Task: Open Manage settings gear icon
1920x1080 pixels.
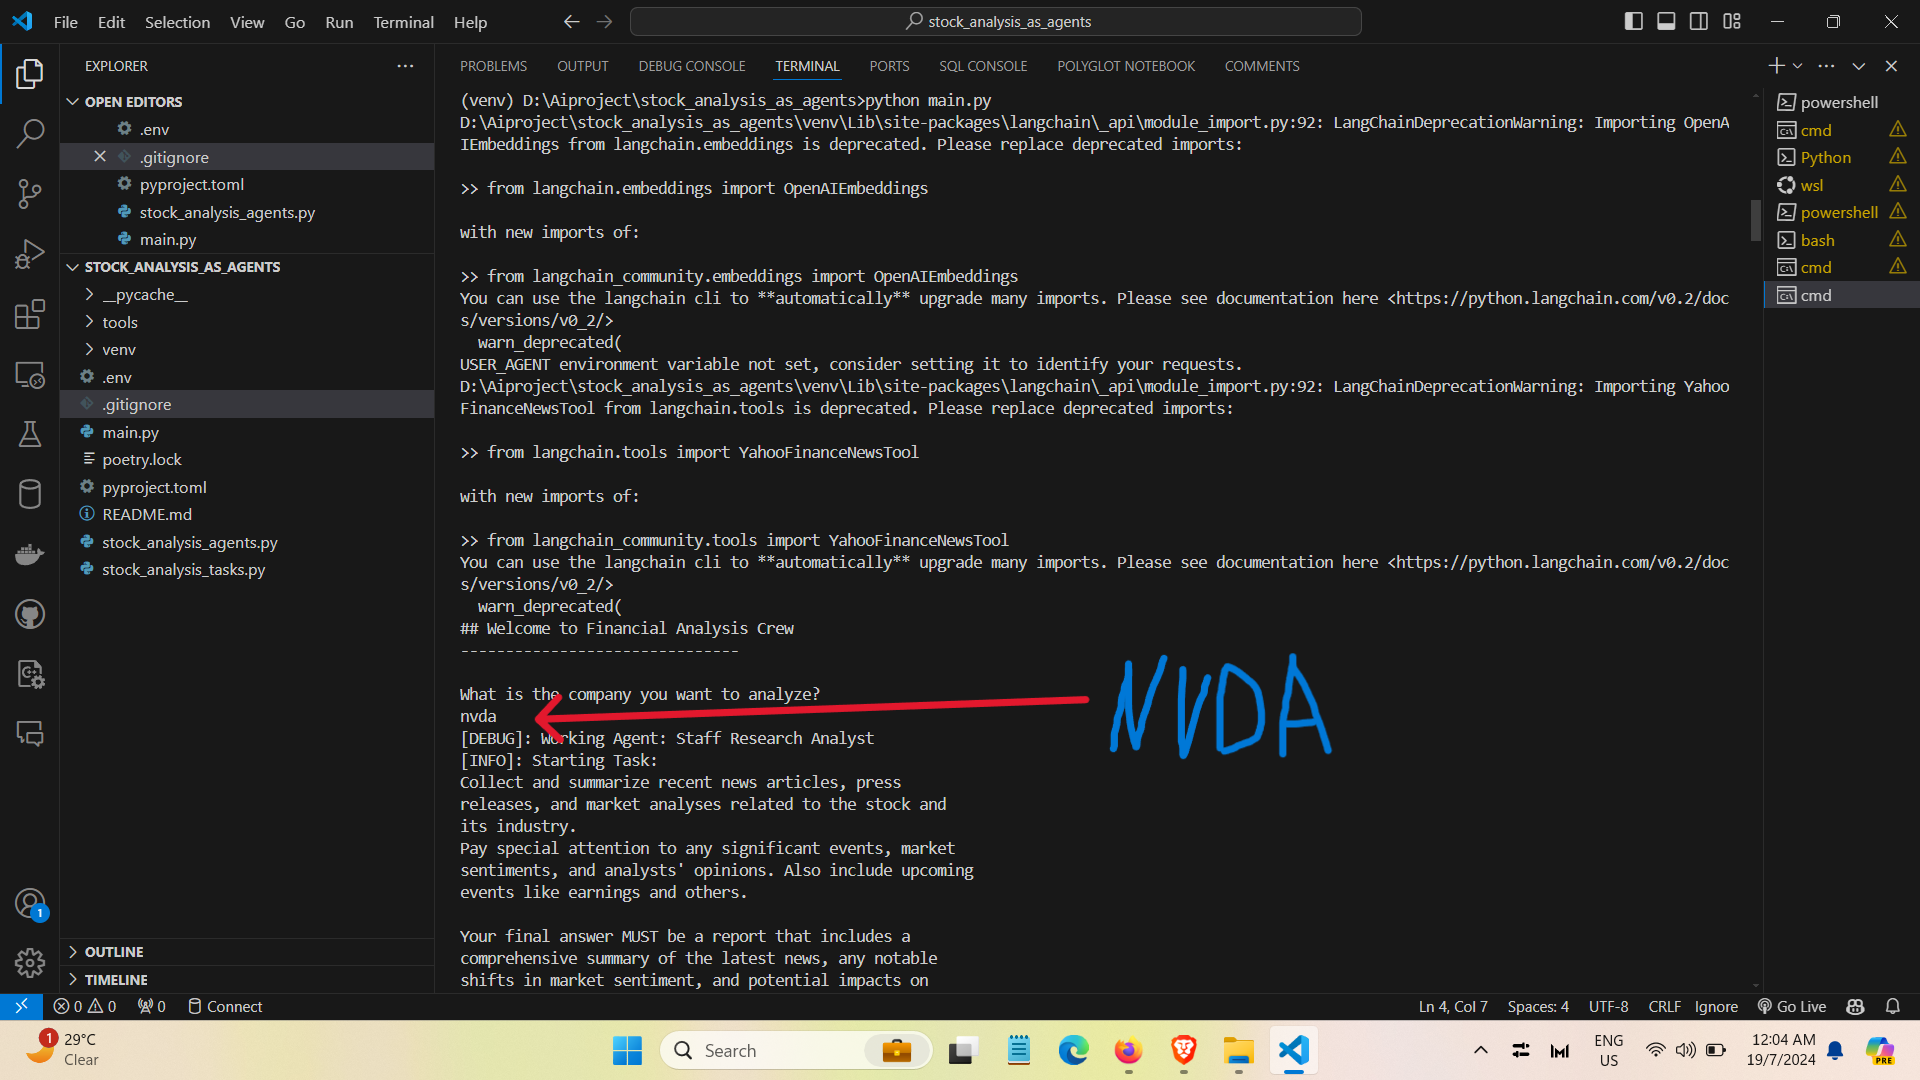Action: (x=30, y=962)
